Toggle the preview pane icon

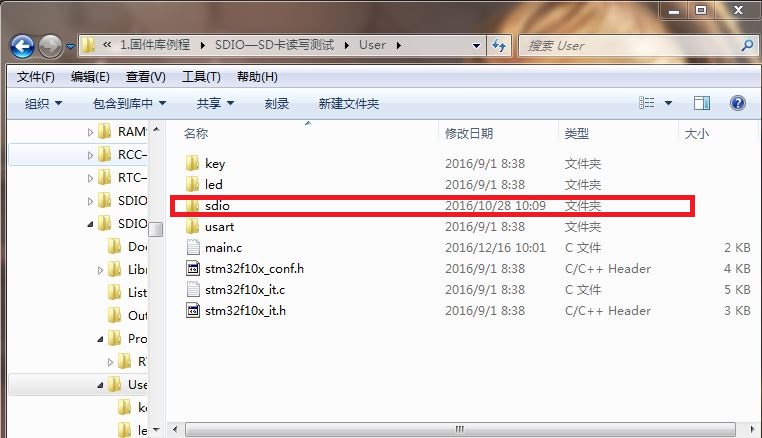click(x=701, y=103)
